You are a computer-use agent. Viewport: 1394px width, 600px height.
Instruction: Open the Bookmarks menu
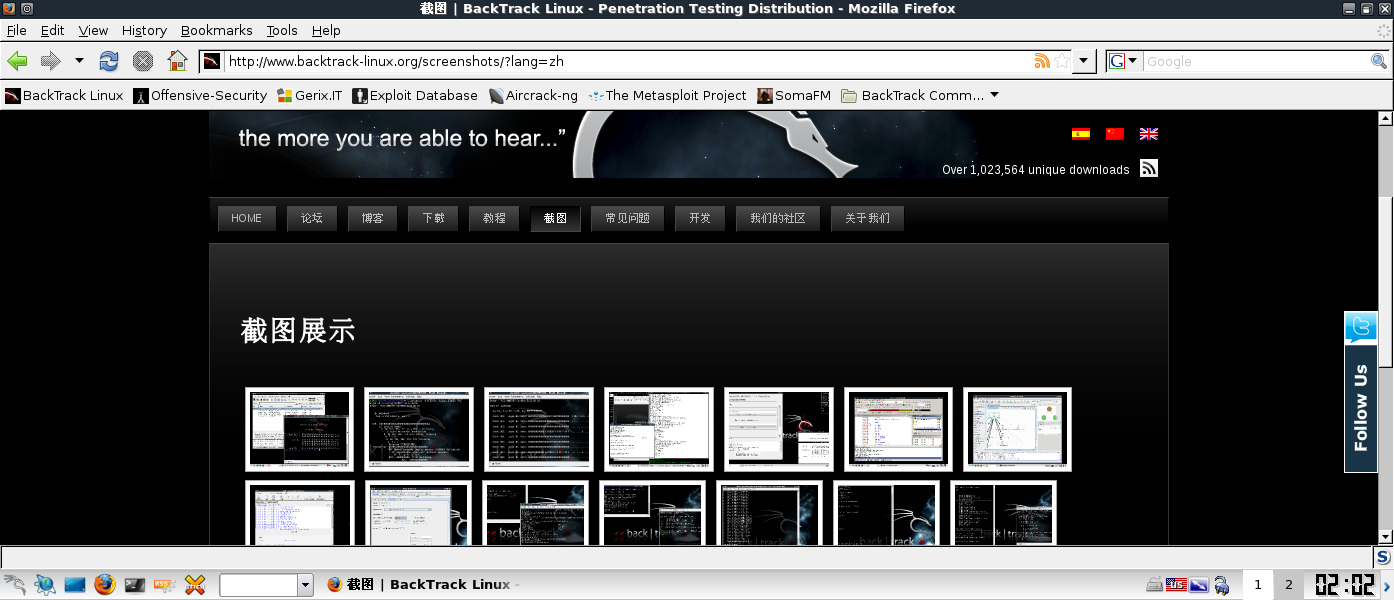pos(216,30)
